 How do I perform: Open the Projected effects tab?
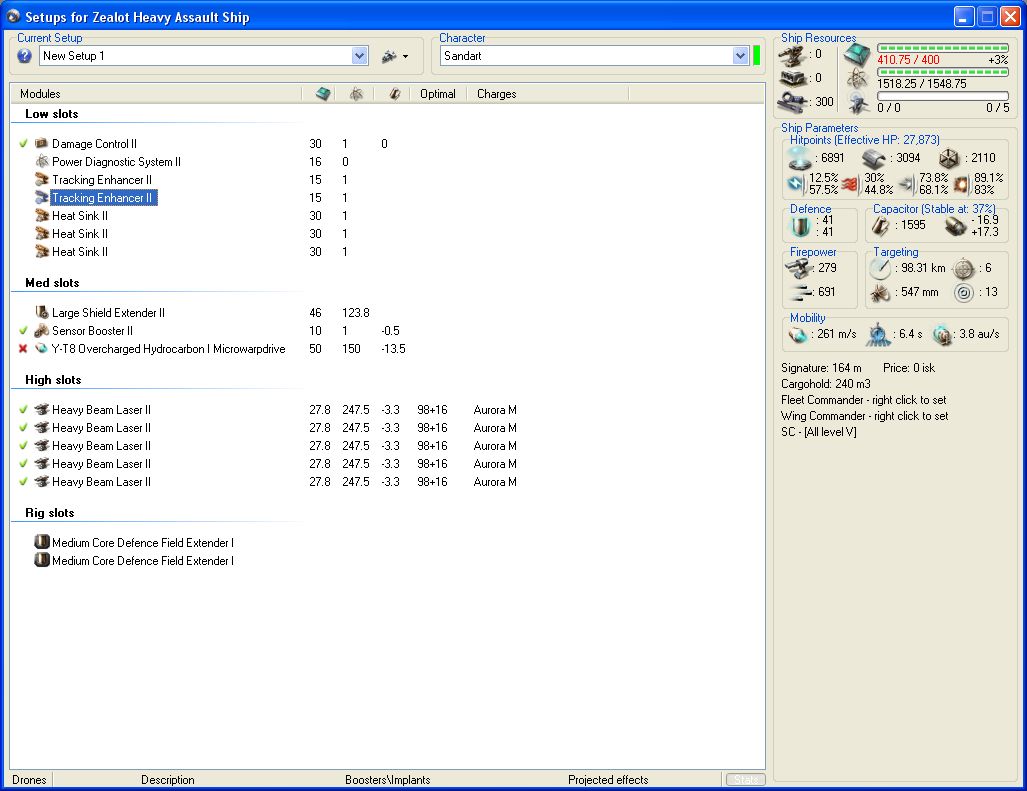(x=608, y=780)
